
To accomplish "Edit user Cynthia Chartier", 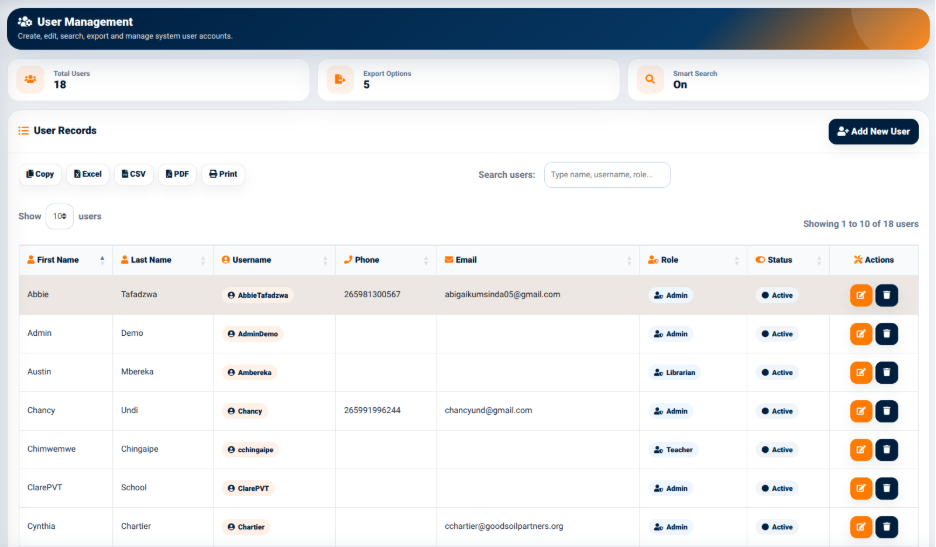I will coord(861,527).
